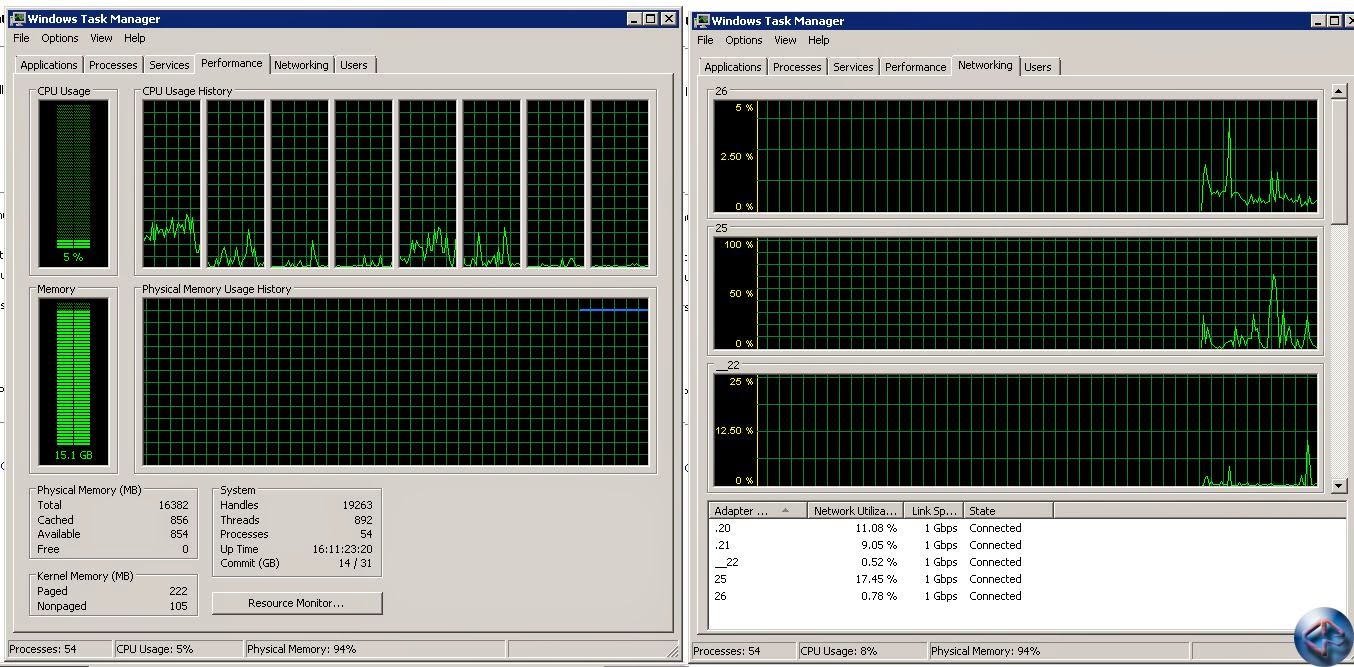Open Options menu in right Task Manager

click(x=744, y=40)
